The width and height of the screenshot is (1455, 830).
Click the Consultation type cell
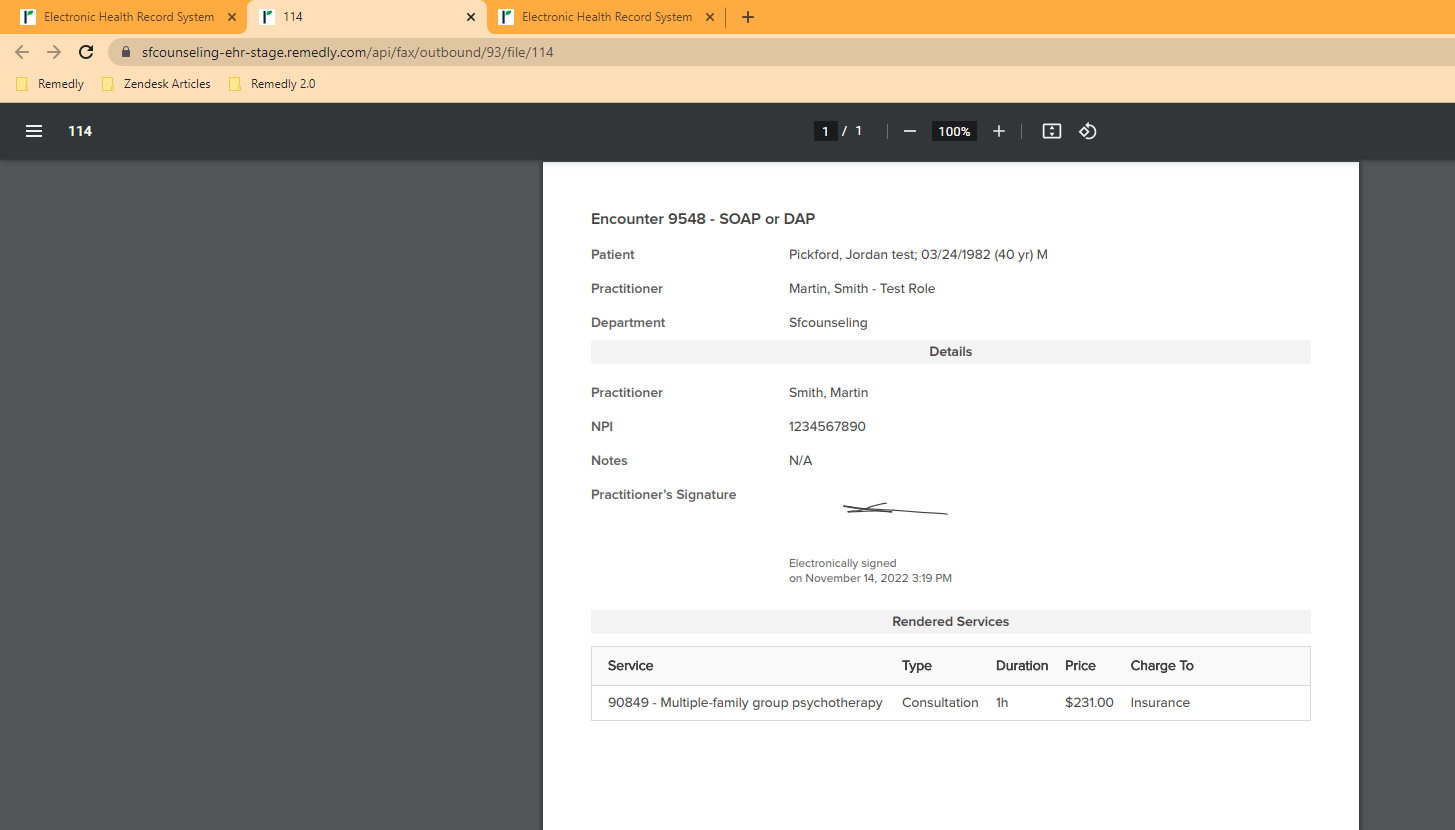[x=940, y=703]
